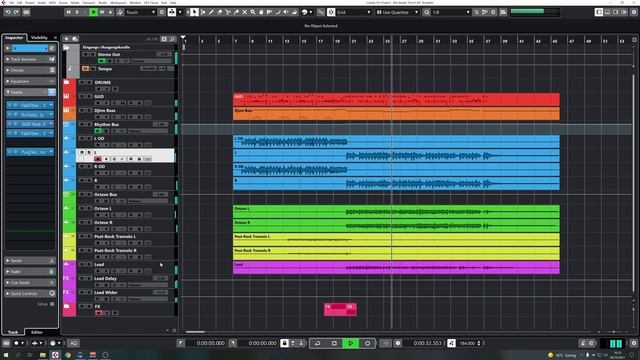This screenshot has width=640, height=360.
Task: Select the Object Selection arrow tool
Action: tap(194, 12)
